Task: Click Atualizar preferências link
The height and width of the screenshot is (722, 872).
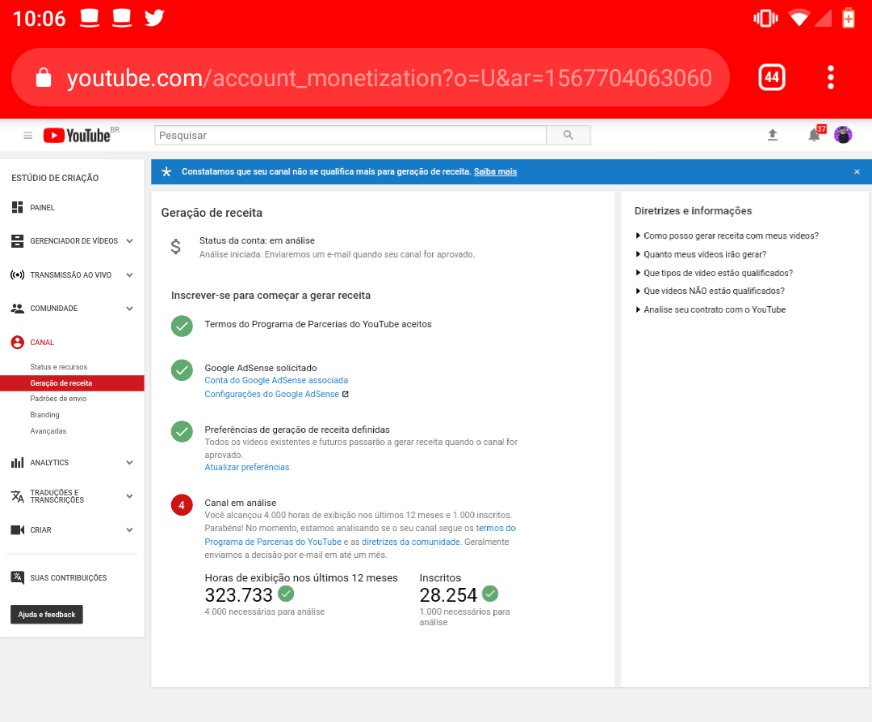Action: pyautogui.click(x=246, y=467)
